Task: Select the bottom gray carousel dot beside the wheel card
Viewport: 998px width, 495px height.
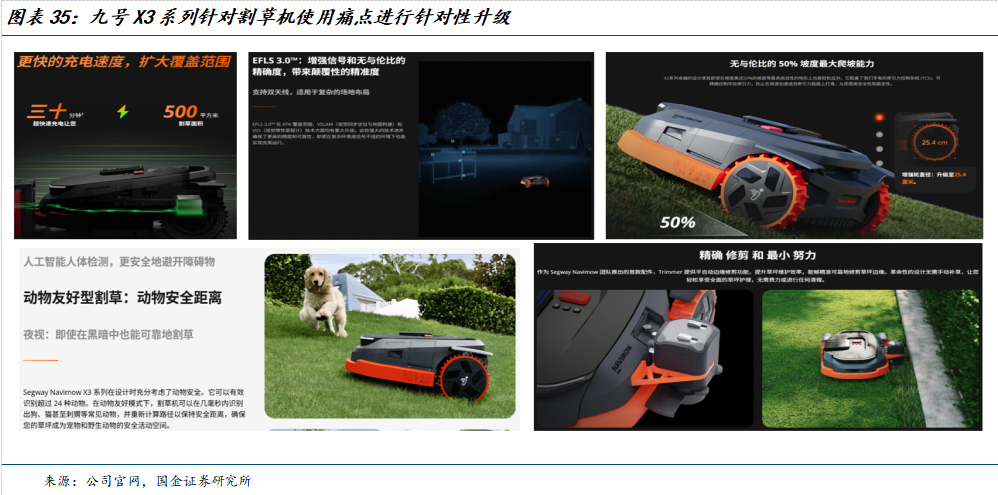Action: [x=879, y=164]
